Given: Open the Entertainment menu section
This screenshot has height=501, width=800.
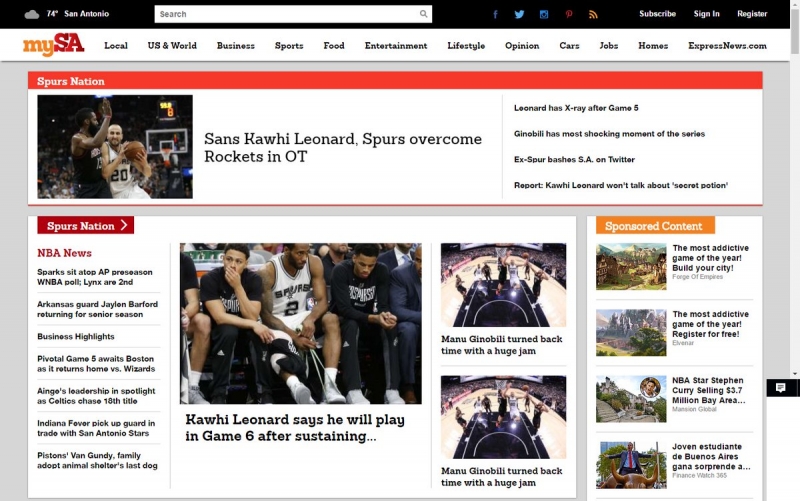Looking at the screenshot, I should coord(395,45).
